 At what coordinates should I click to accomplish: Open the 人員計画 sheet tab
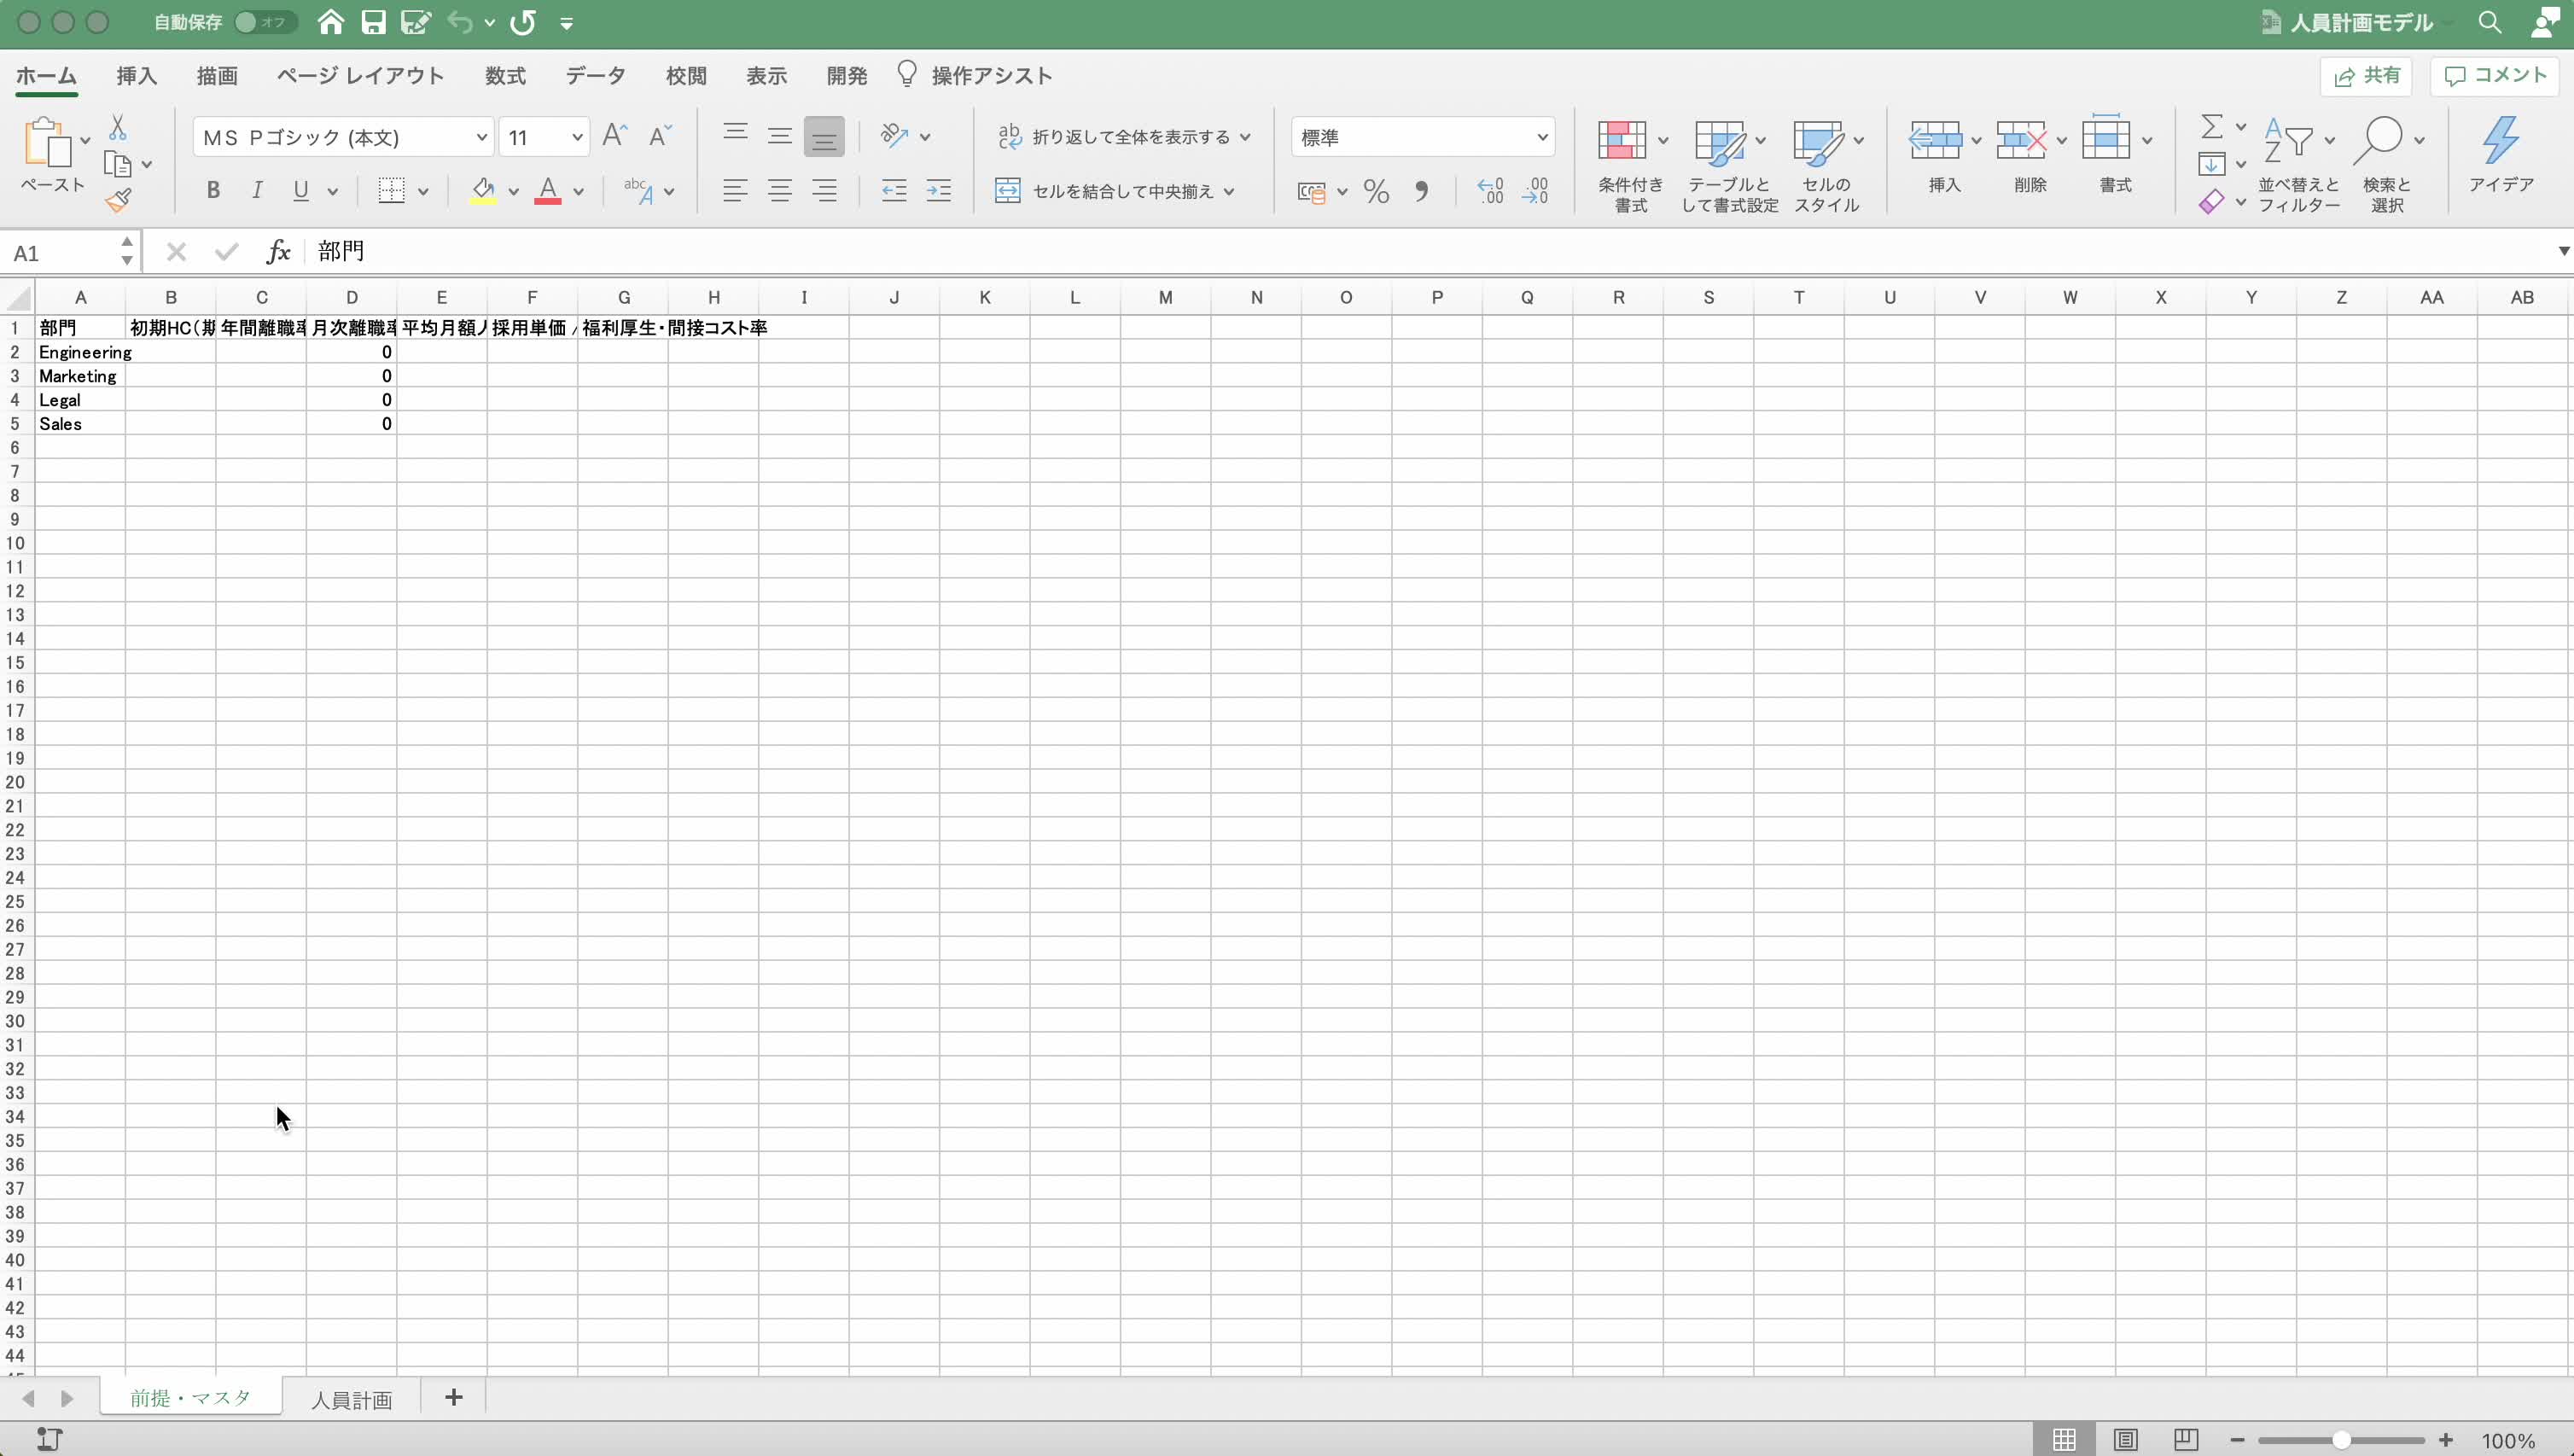pos(352,1397)
